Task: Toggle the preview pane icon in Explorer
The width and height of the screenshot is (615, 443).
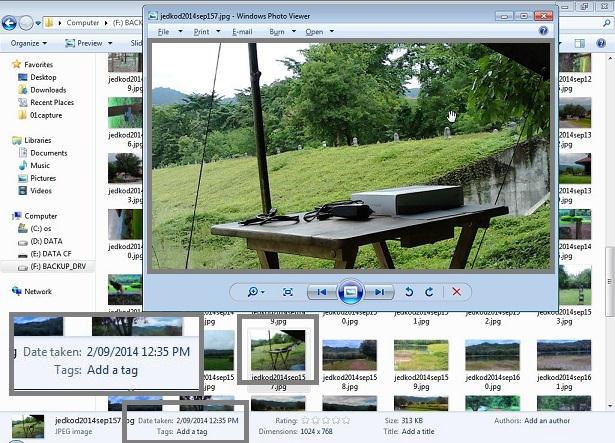Action: pos(579,43)
